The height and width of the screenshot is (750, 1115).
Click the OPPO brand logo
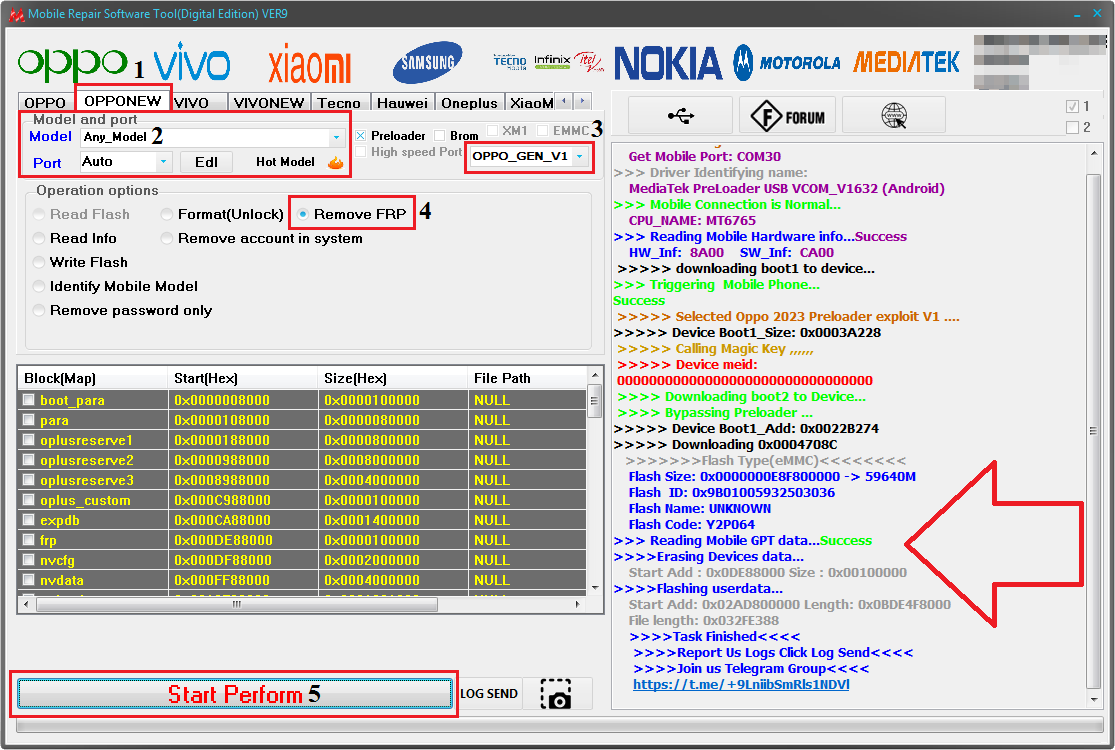(x=72, y=63)
